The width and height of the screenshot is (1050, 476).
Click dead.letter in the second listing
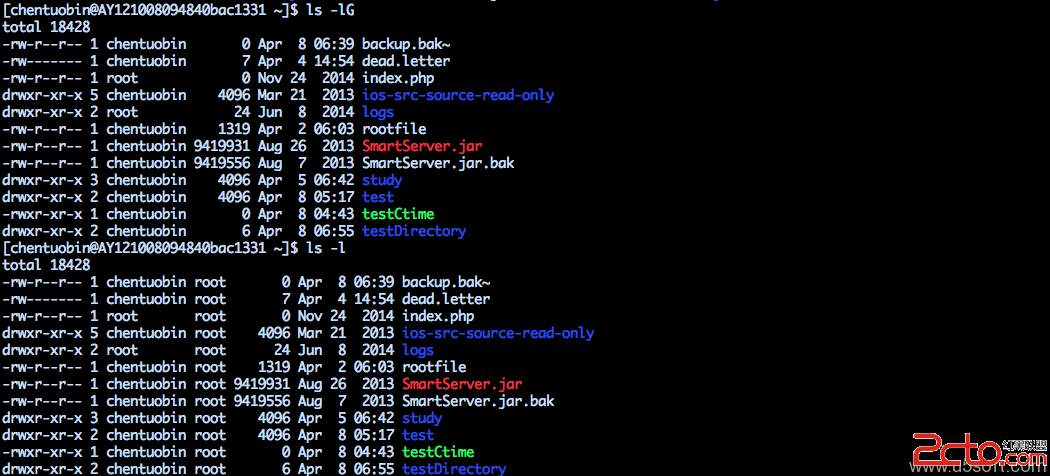pos(446,299)
